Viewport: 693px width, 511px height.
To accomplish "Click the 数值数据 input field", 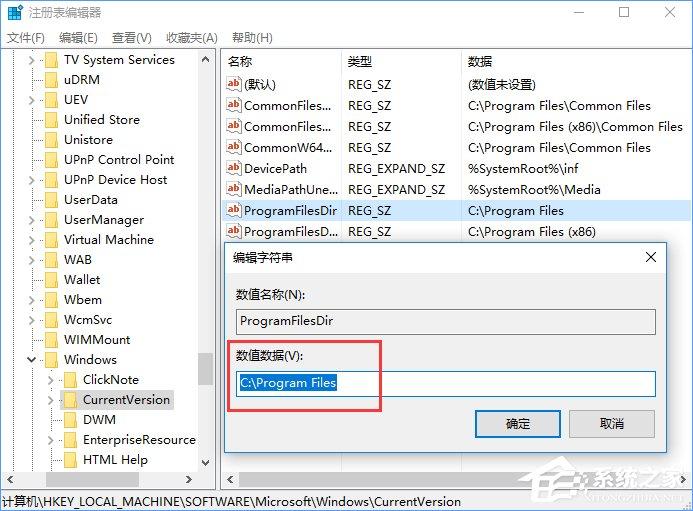I will (446, 383).
